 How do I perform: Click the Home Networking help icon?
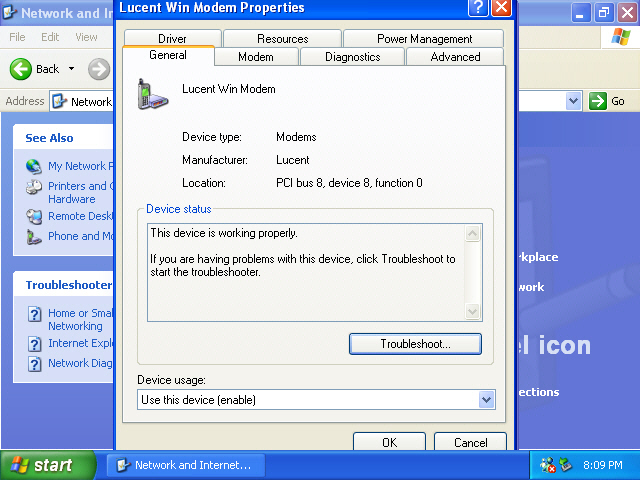click(35, 314)
